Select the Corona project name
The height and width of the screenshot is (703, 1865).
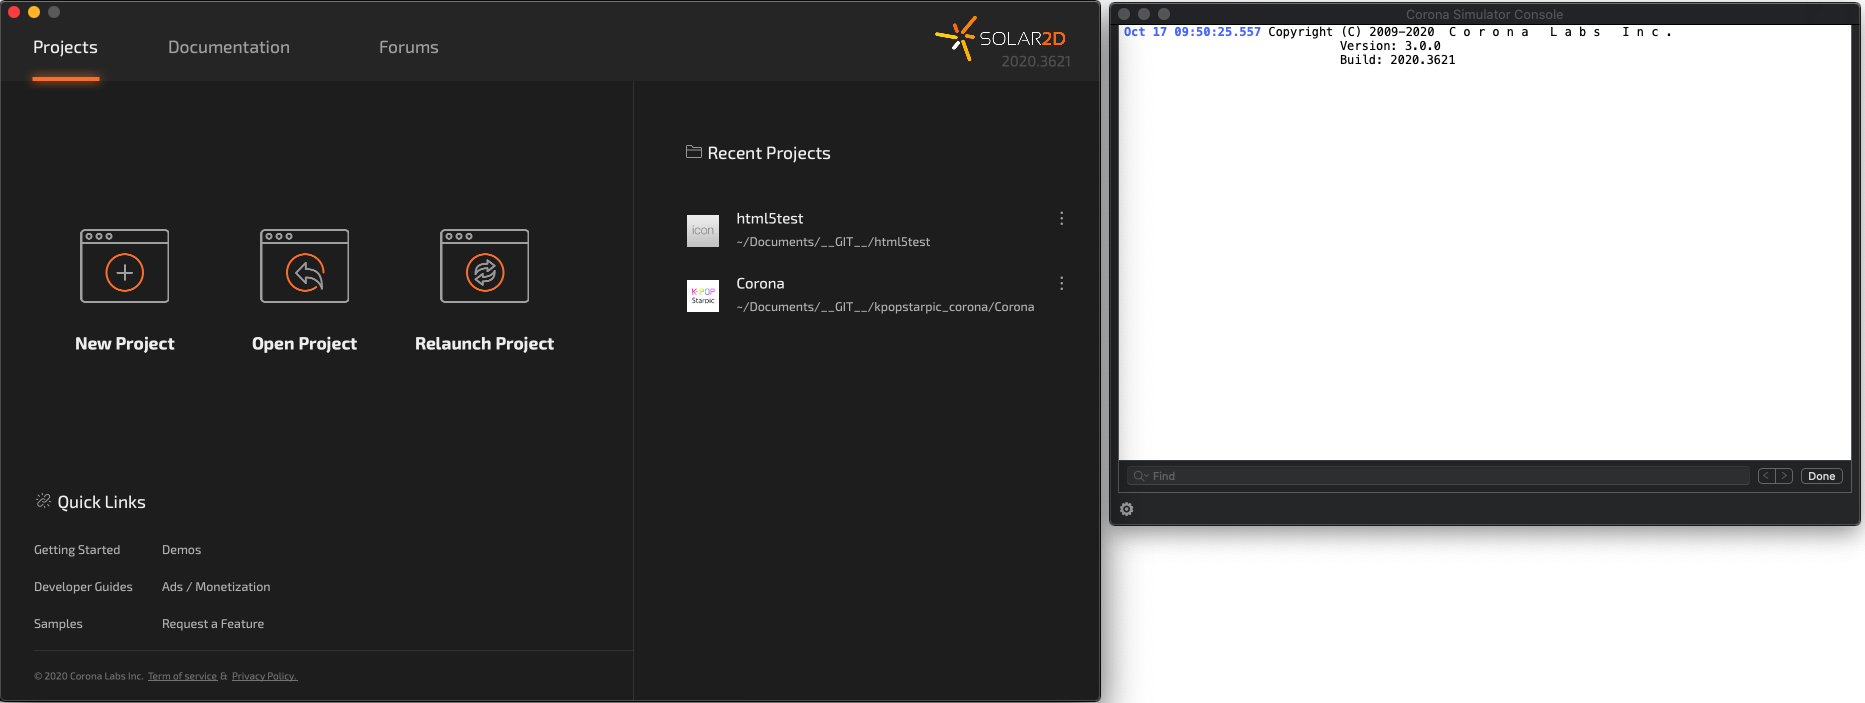click(x=760, y=283)
